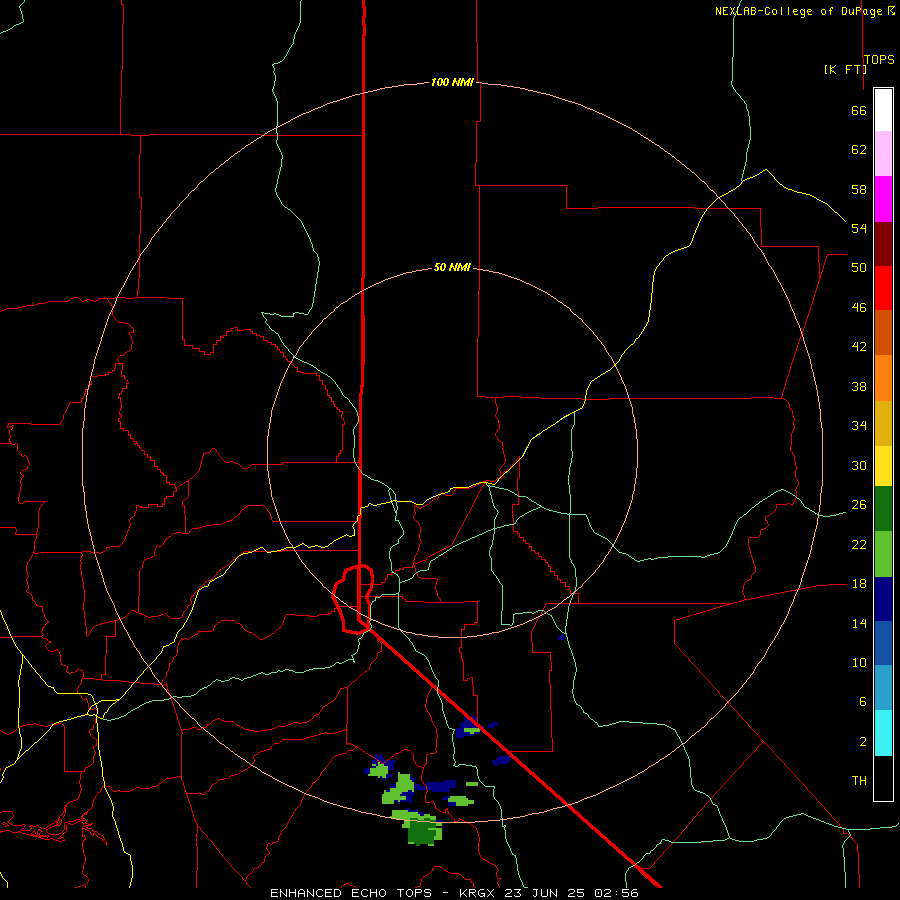Click the large dark green echo cell at the bottom

423,832
